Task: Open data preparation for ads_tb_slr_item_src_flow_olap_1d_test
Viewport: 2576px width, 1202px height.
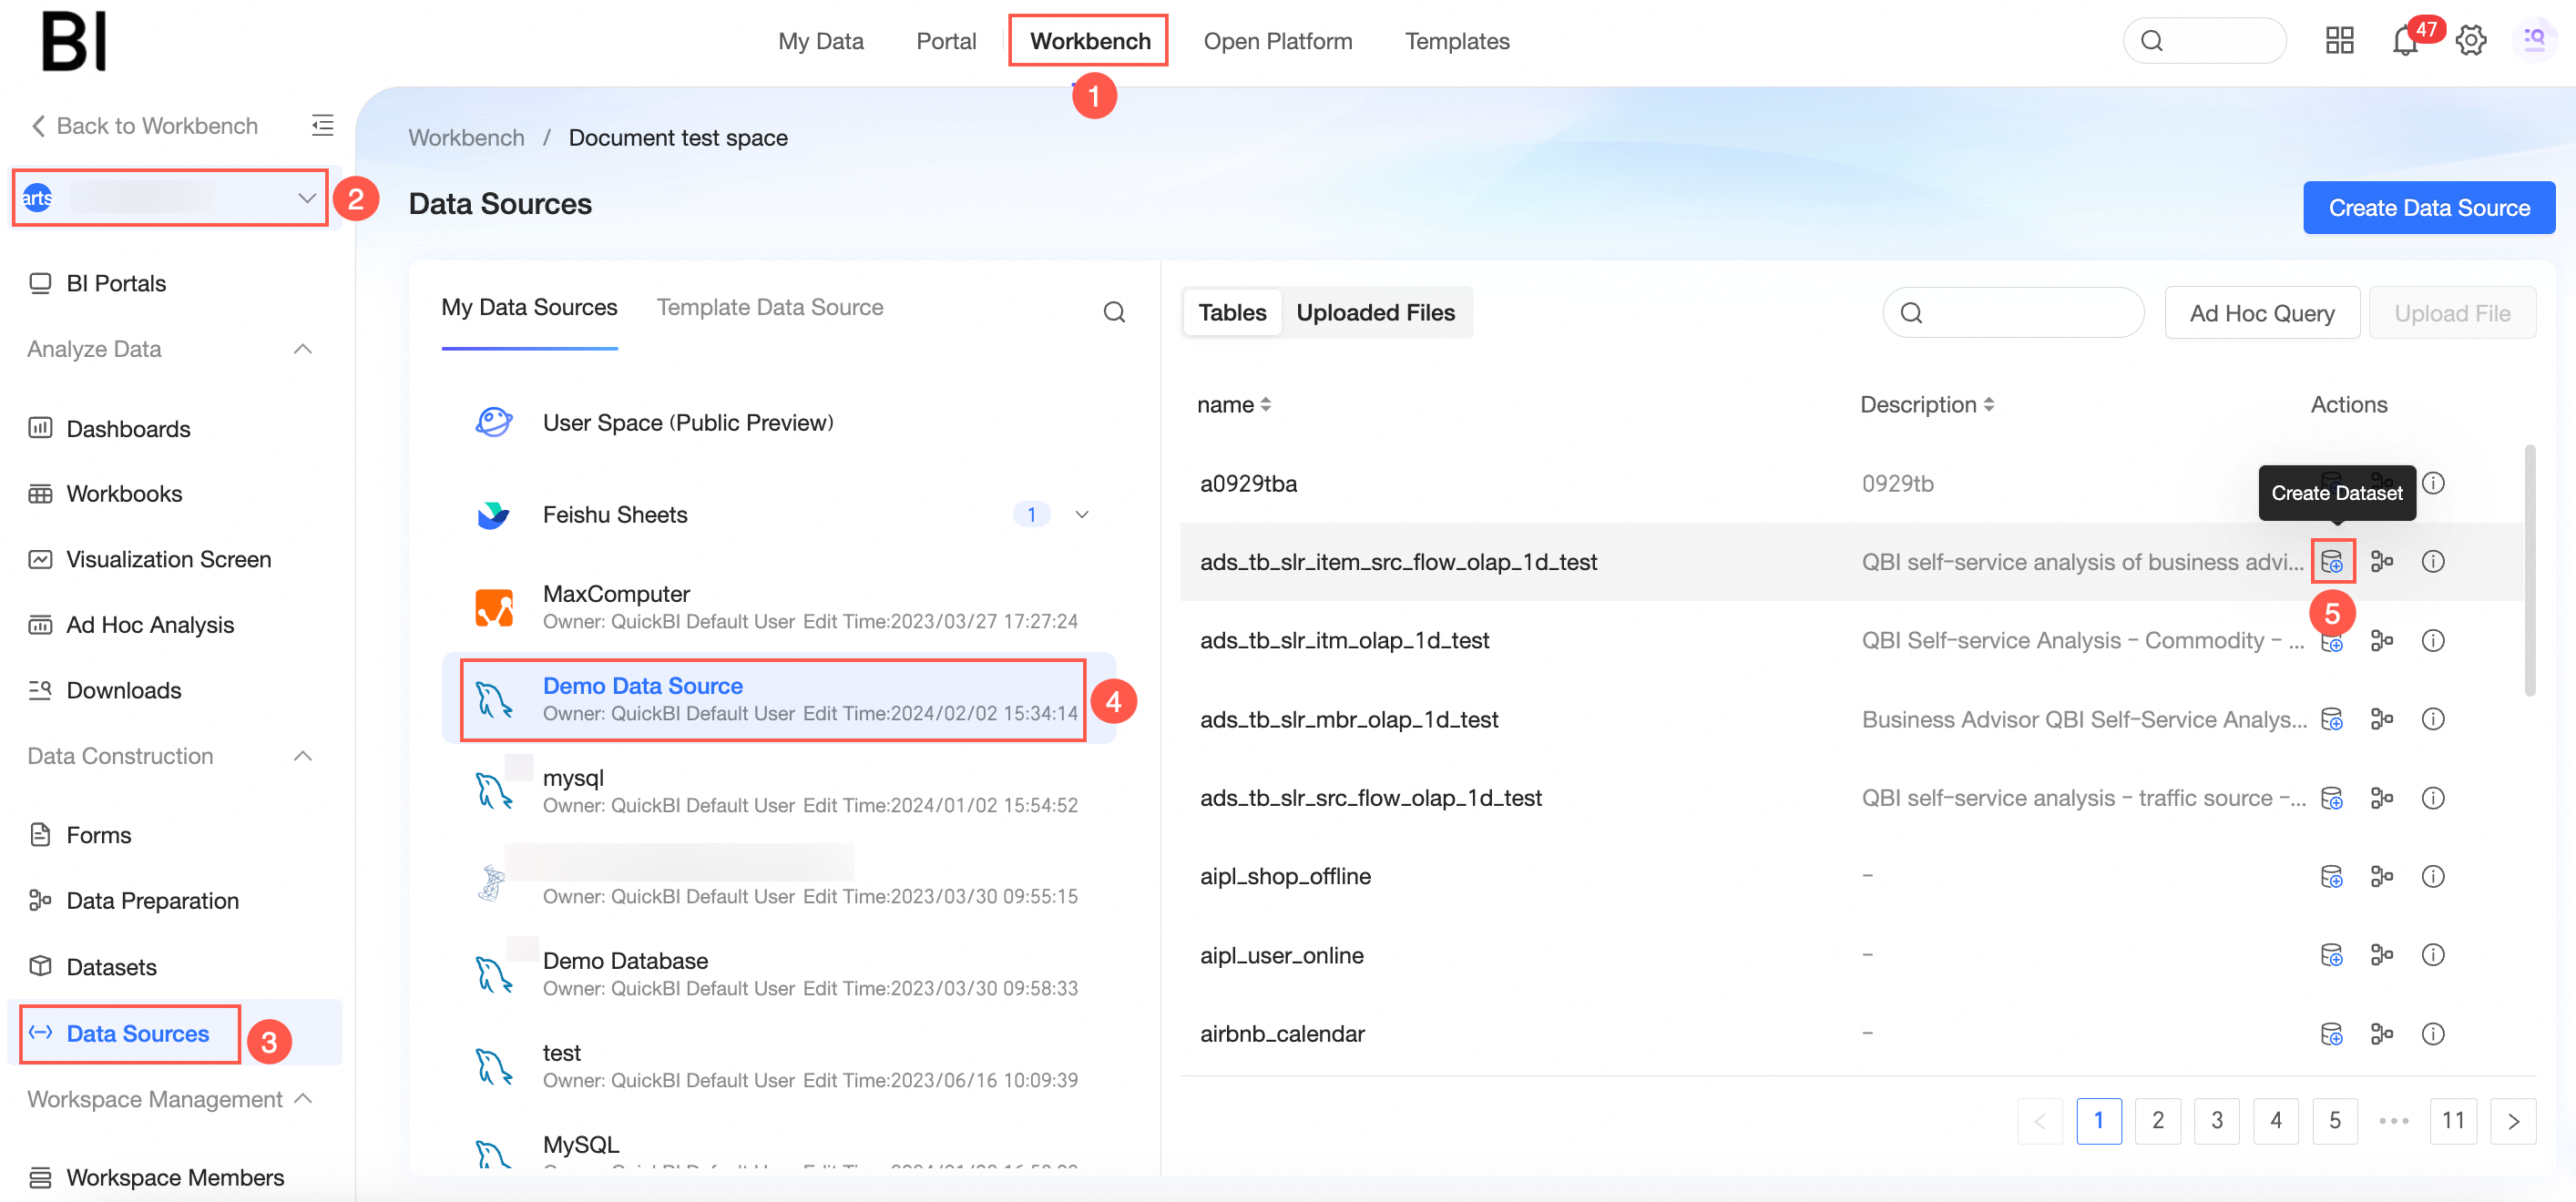Action: pos(2382,561)
